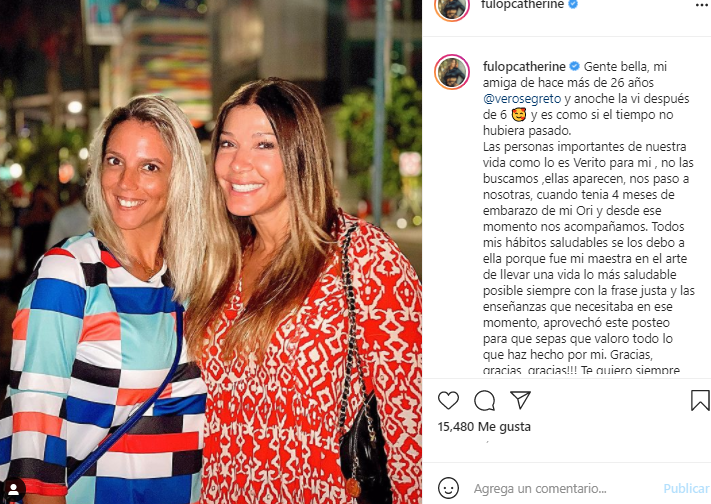
Task: Click fulopcatherine username in header
Action: tap(523, 5)
